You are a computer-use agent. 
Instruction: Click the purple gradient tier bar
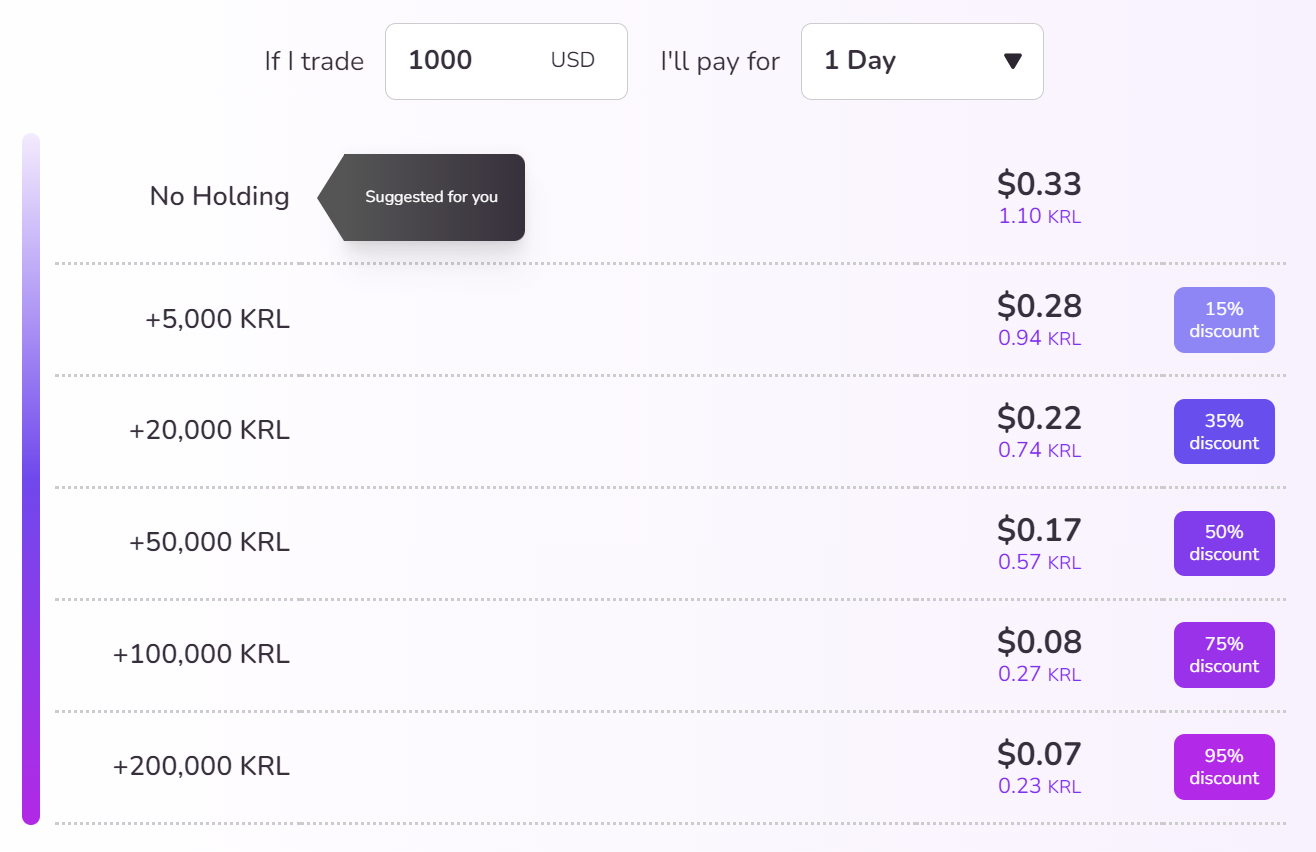(31, 478)
